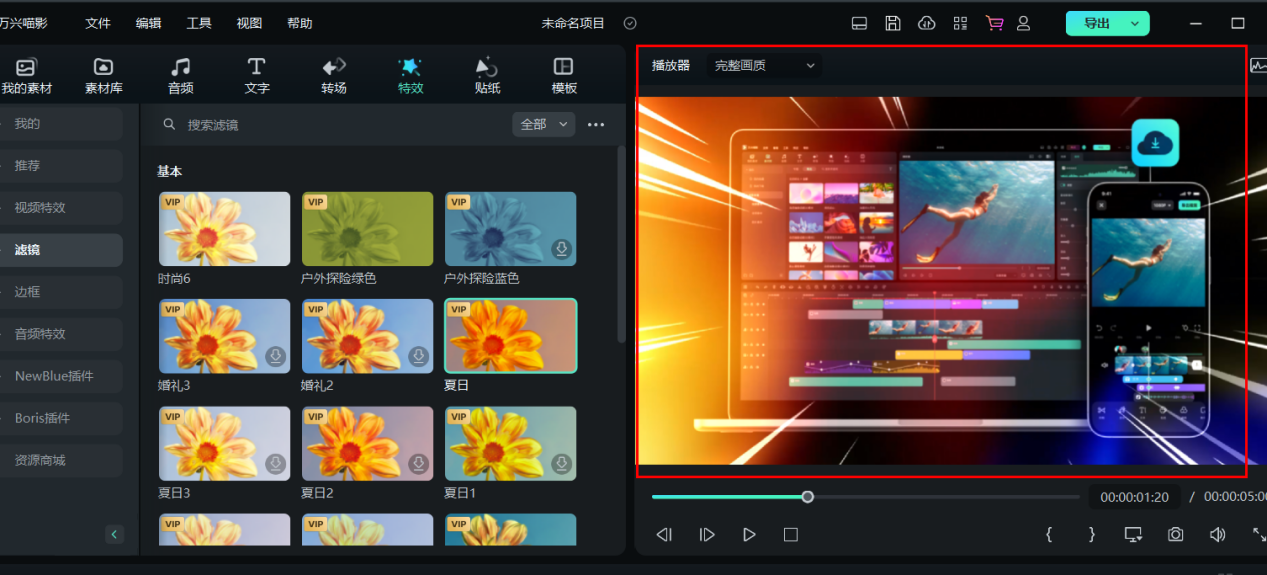The height and width of the screenshot is (575, 1267).
Task: Download the 夏日1 filter
Action: point(561,464)
